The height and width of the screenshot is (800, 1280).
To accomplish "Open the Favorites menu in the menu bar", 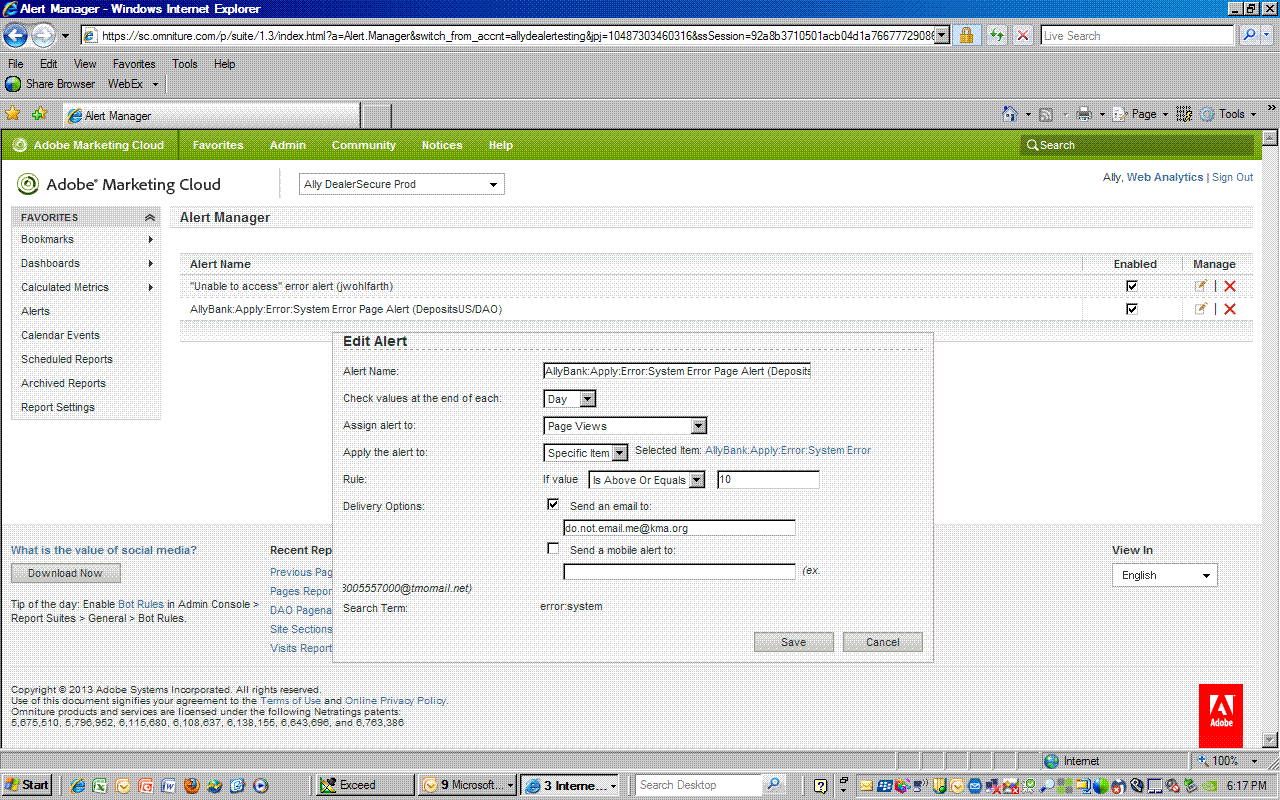I will click(134, 64).
